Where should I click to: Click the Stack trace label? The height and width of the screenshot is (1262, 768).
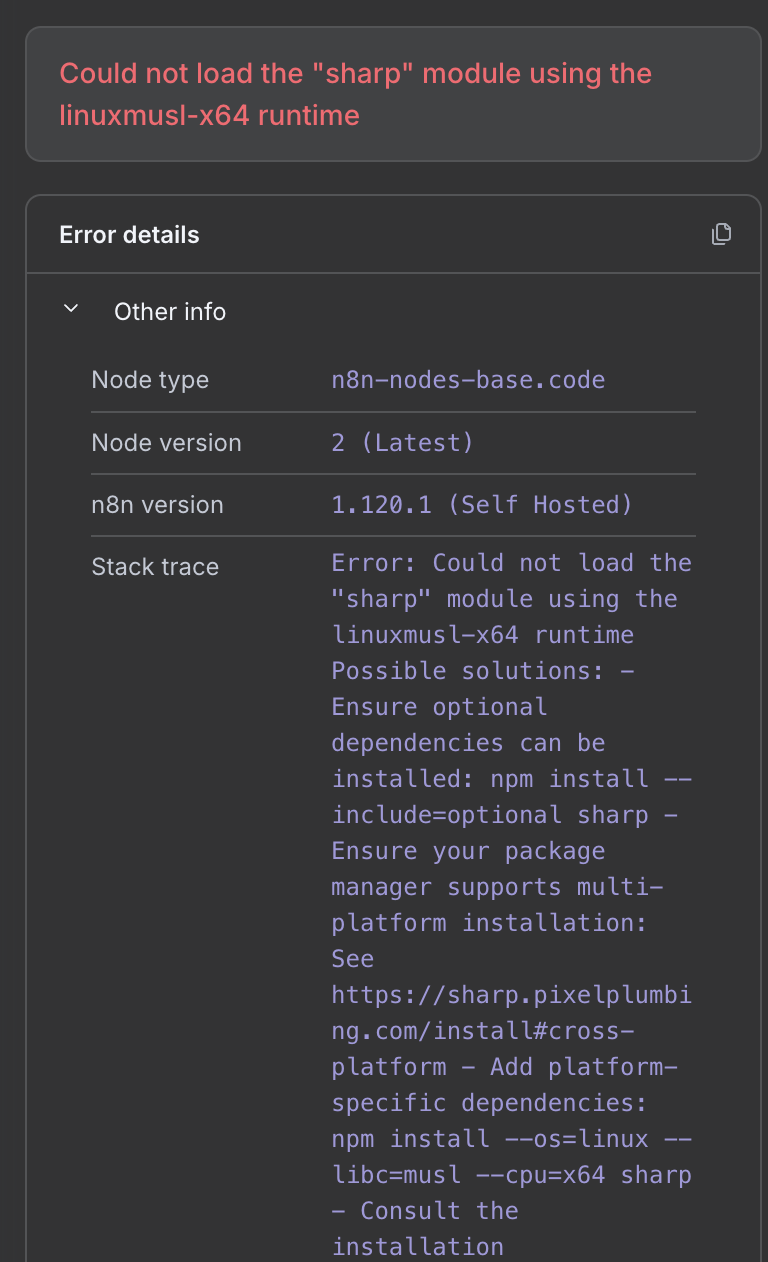[x=154, y=566]
